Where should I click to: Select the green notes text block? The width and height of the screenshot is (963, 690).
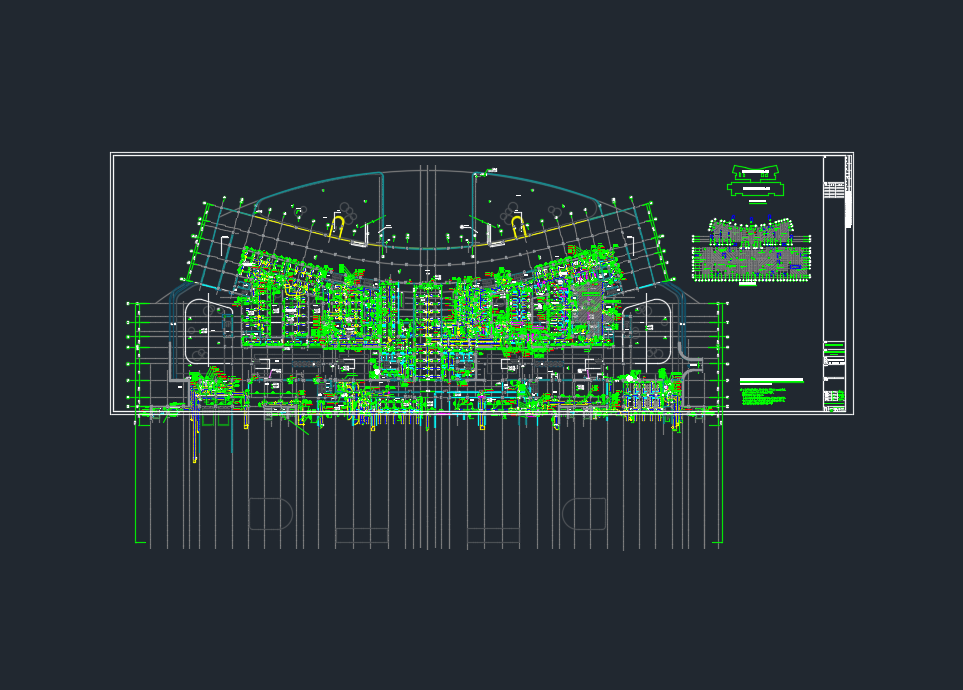click(765, 395)
